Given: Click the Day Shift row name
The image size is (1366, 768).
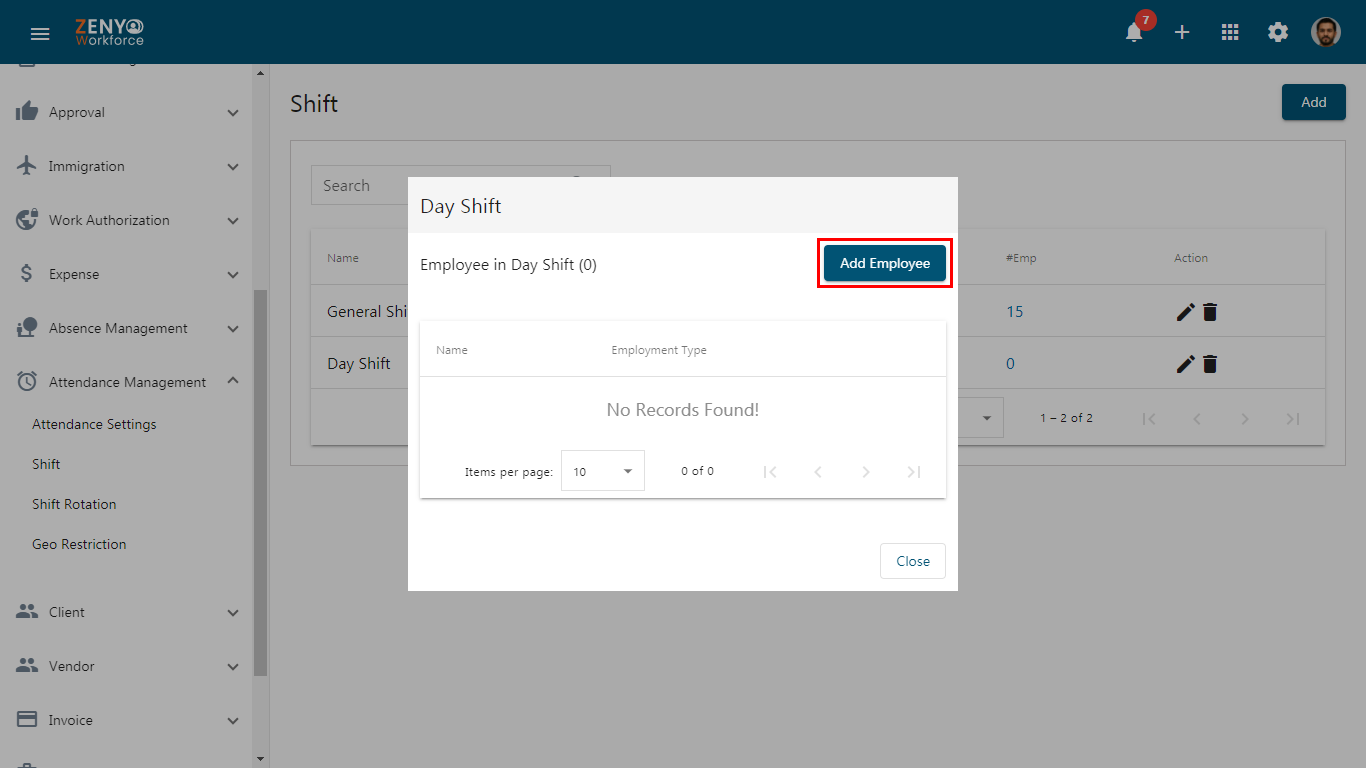Looking at the screenshot, I should [x=359, y=364].
